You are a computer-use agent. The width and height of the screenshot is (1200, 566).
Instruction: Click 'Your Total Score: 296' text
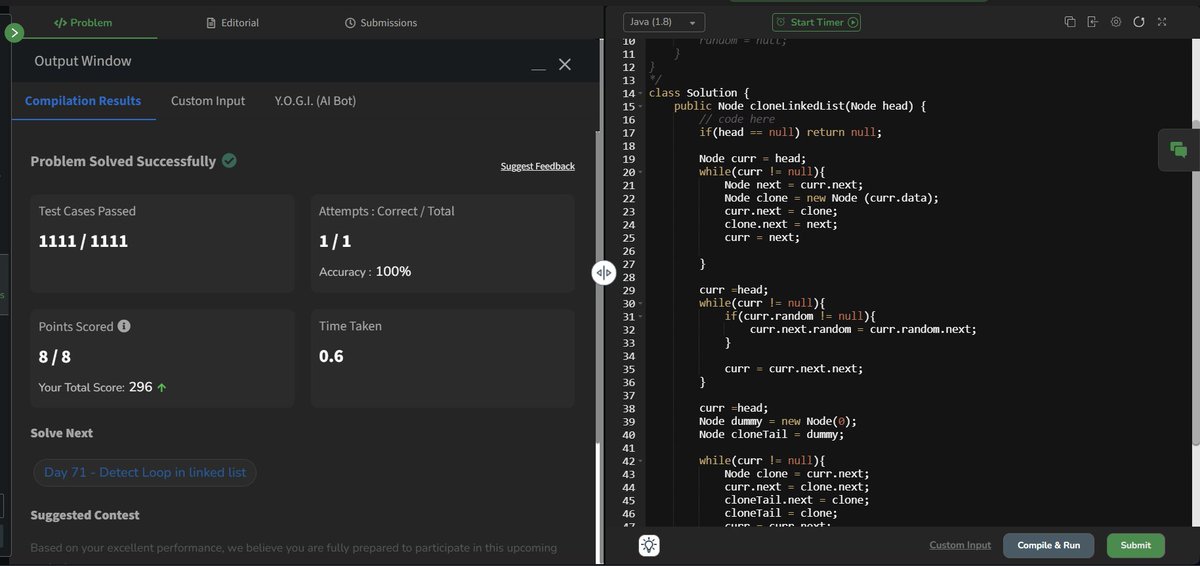[96, 386]
